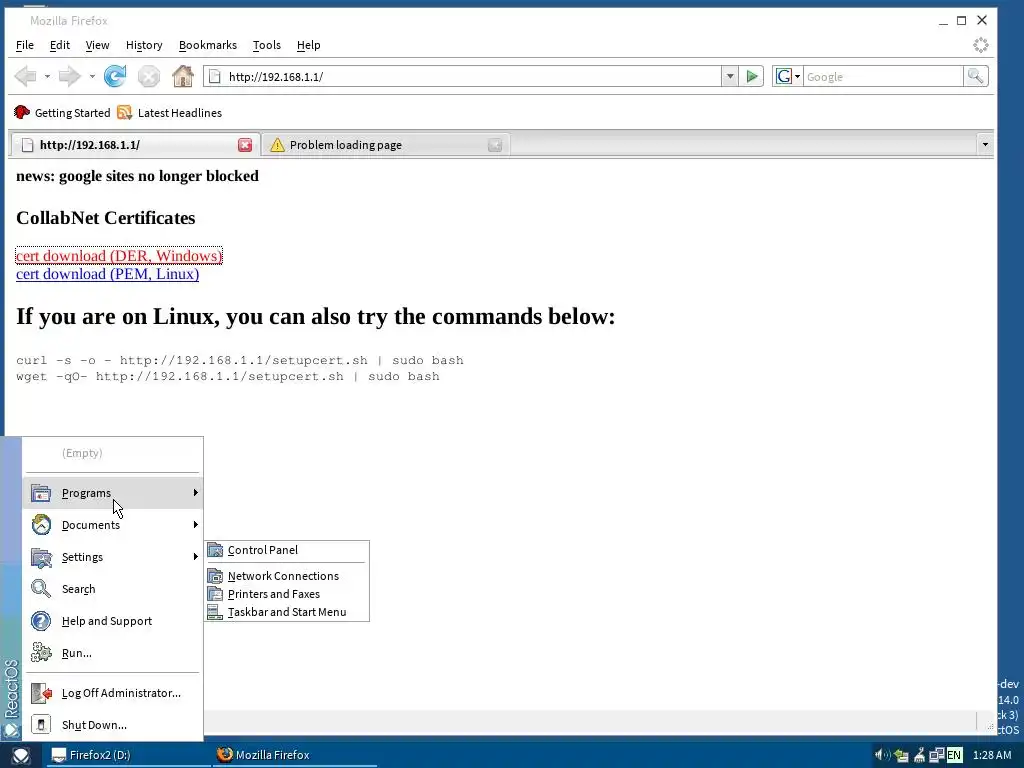Image resolution: width=1024 pixels, height=768 pixels.
Task: Click Help and Support label
Action: coord(107,621)
